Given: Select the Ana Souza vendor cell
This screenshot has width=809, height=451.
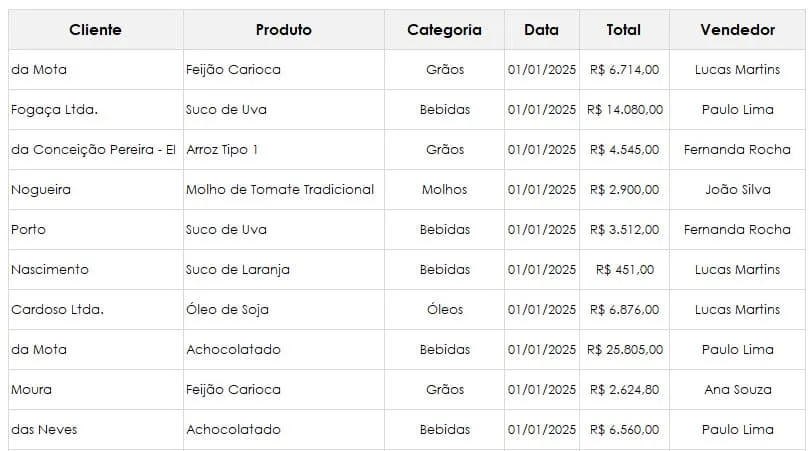Looking at the screenshot, I should coord(737,389).
